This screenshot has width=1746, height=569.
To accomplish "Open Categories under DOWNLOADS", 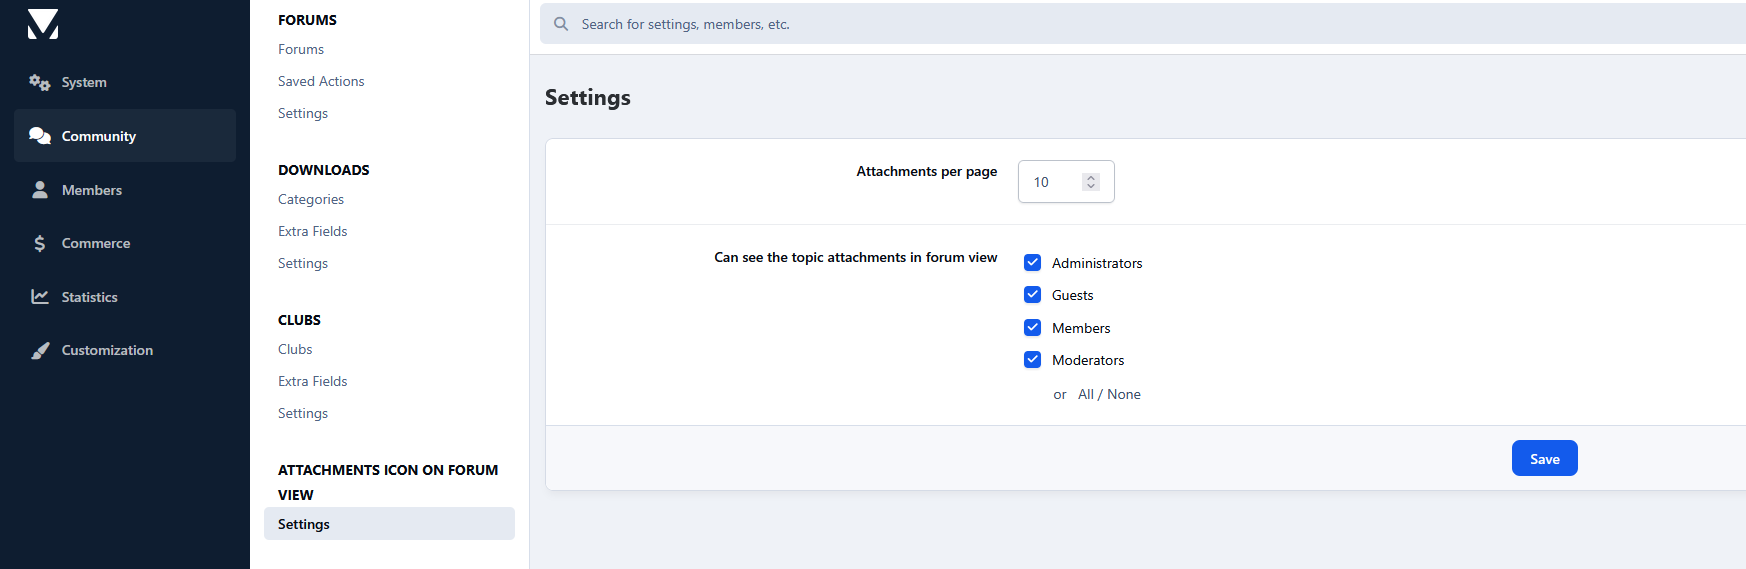I will click(x=311, y=199).
